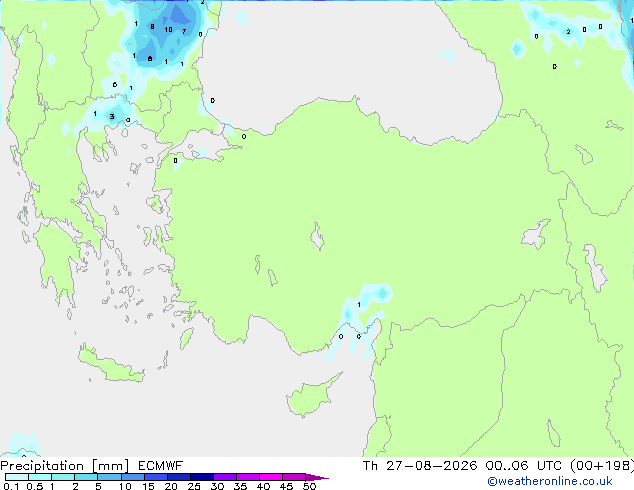Click the island of Cyprus
The image size is (634, 490).
click(311, 397)
